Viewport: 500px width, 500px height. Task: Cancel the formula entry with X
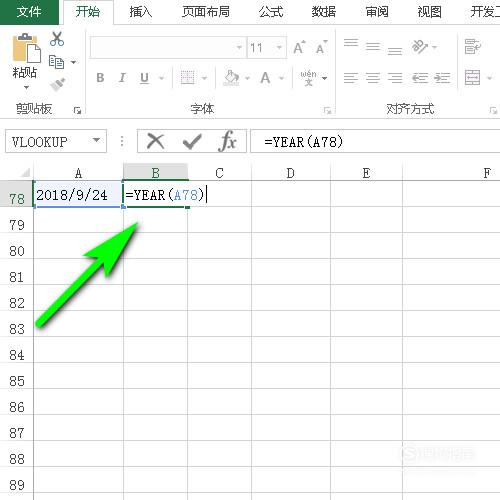pyautogui.click(x=156, y=141)
